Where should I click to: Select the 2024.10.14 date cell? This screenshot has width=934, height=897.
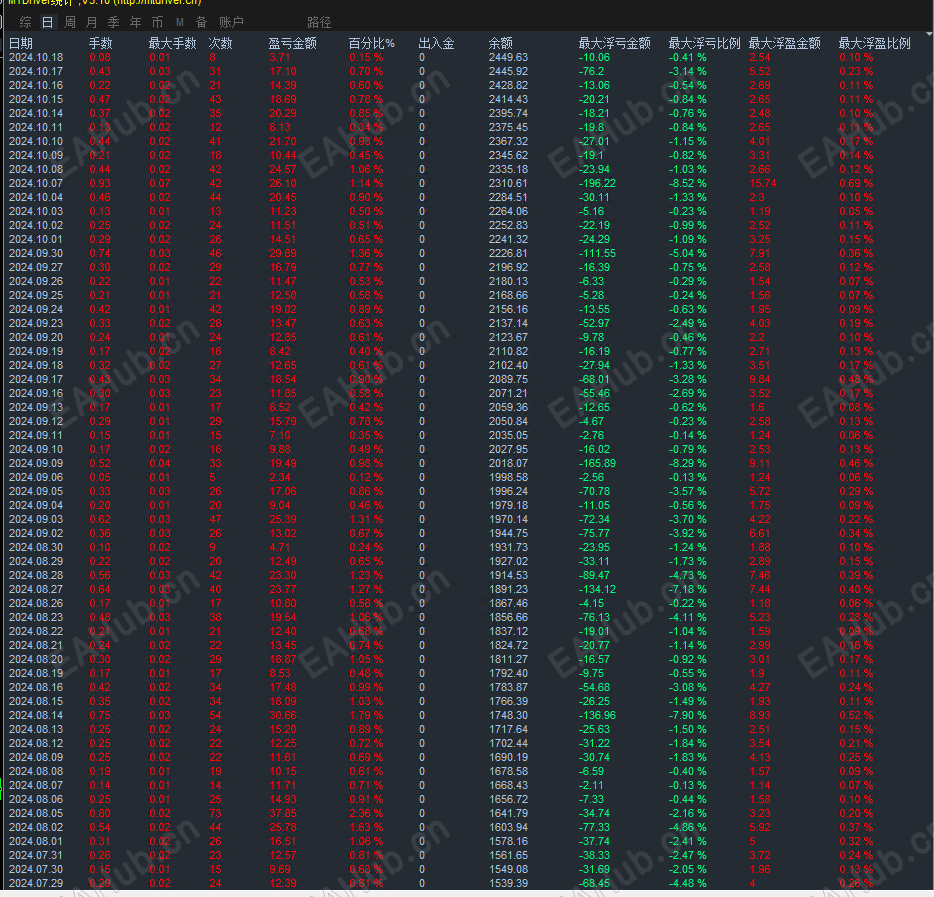pyautogui.click(x=36, y=114)
